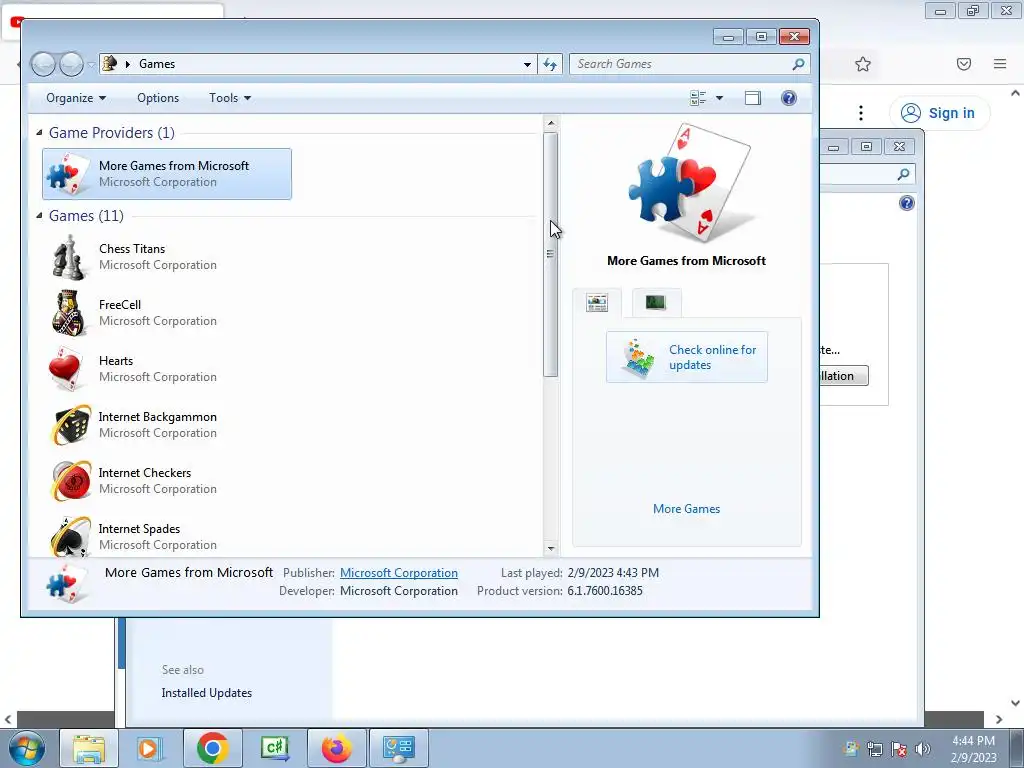Image resolution: width=1024 pixels, height=768 pixels.
Task: Switch to Firefox from the taskbar
Action: [336, 748]
